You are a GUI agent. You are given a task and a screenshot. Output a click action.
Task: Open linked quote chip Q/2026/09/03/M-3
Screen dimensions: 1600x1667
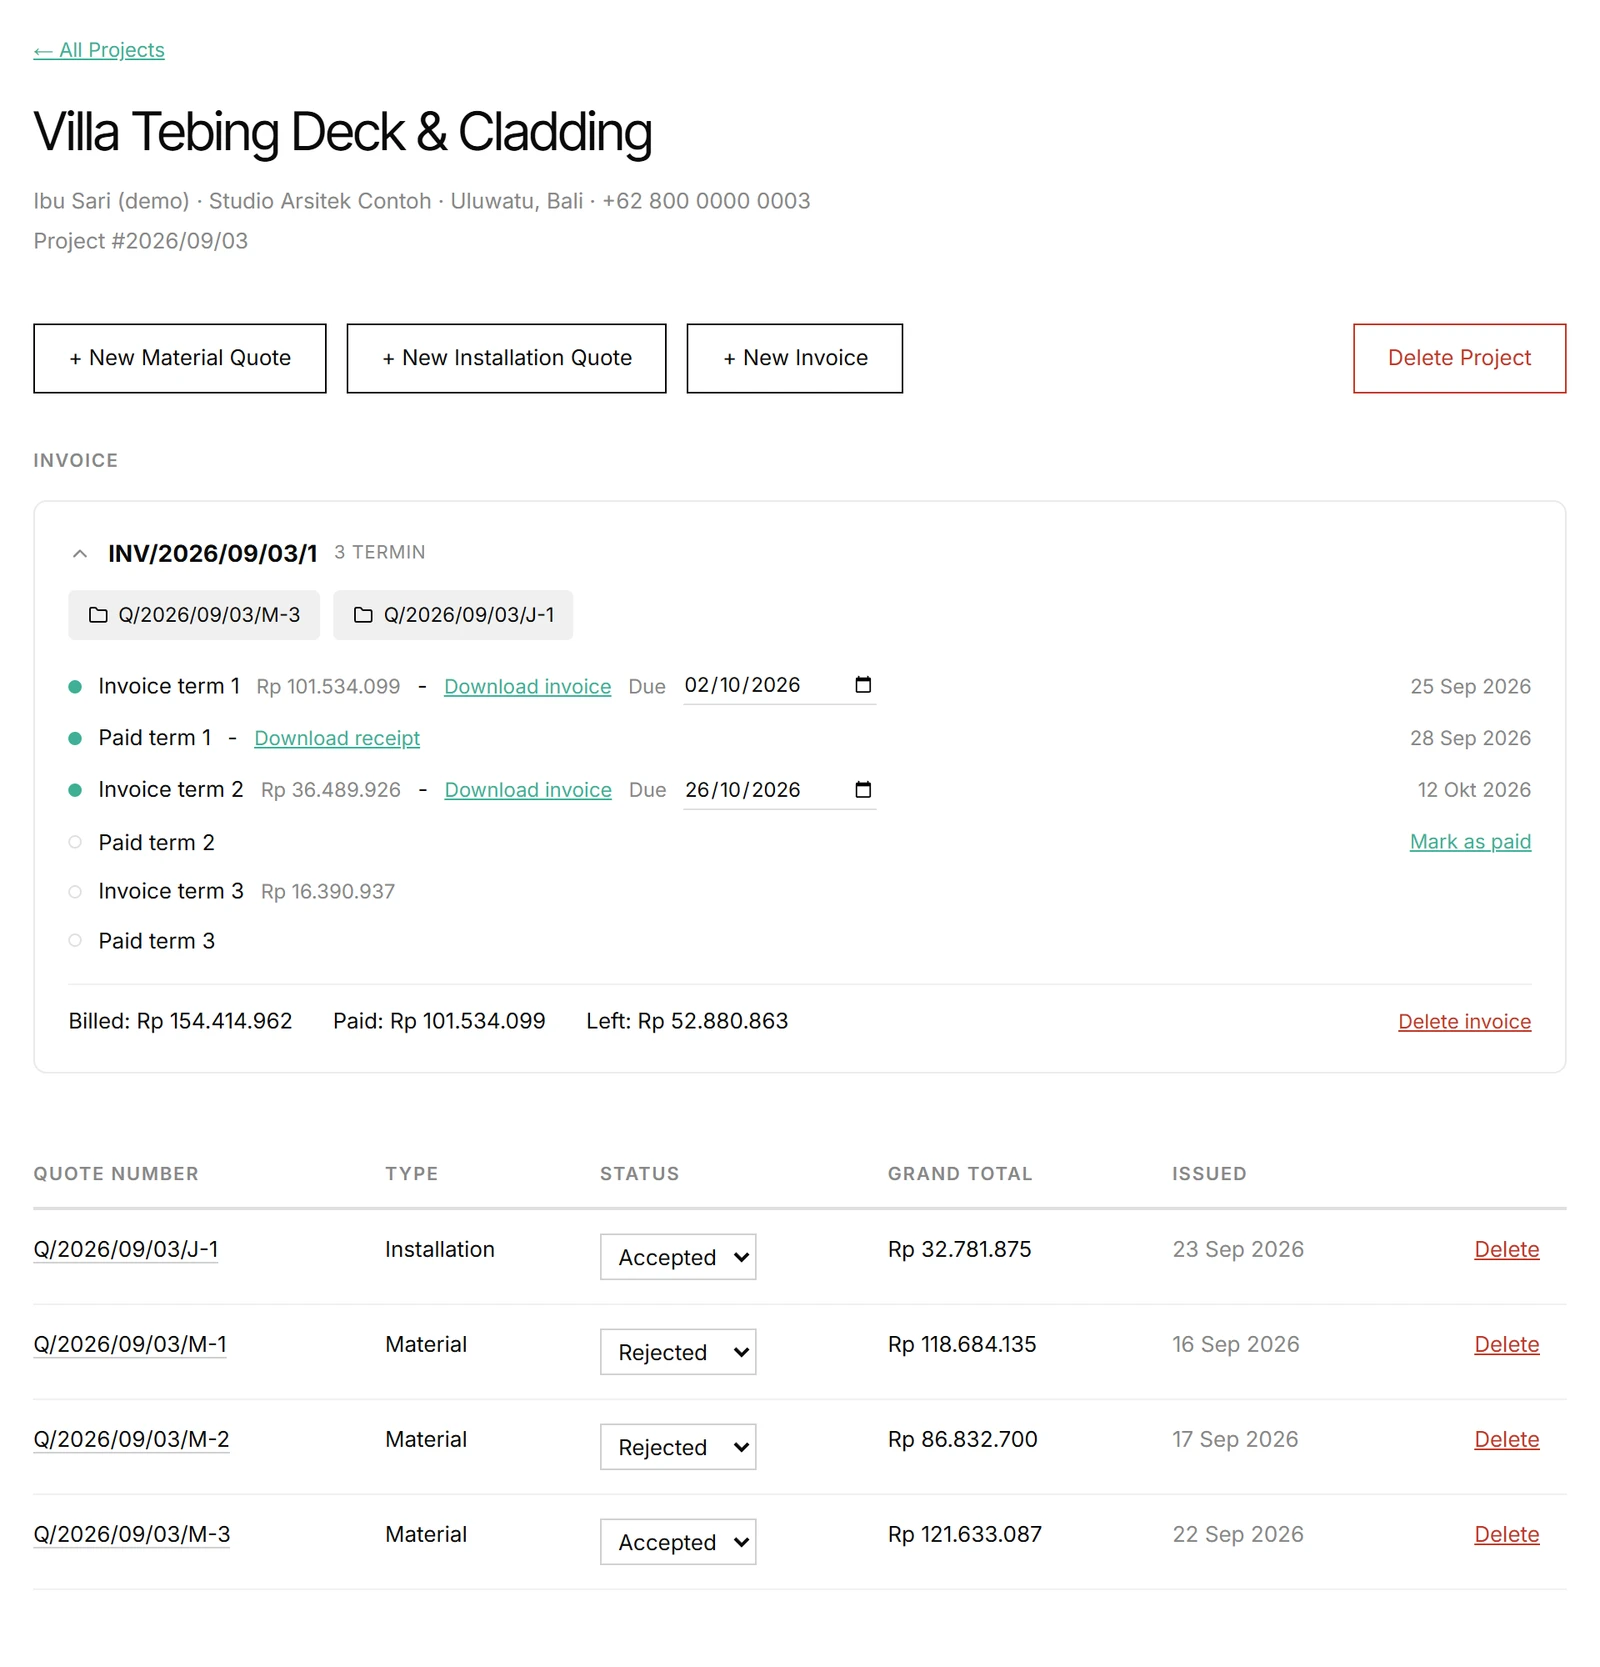coord(194,615)
